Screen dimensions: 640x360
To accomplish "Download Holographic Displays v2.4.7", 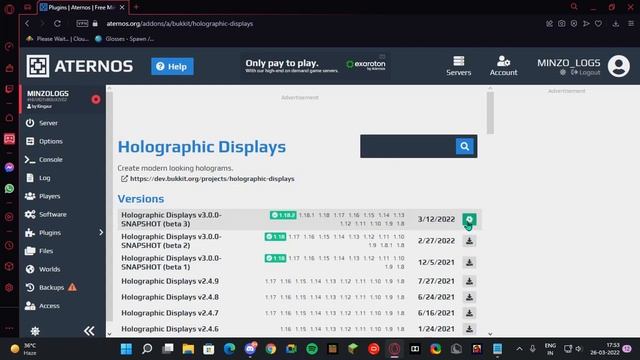I will click(469, 313).
